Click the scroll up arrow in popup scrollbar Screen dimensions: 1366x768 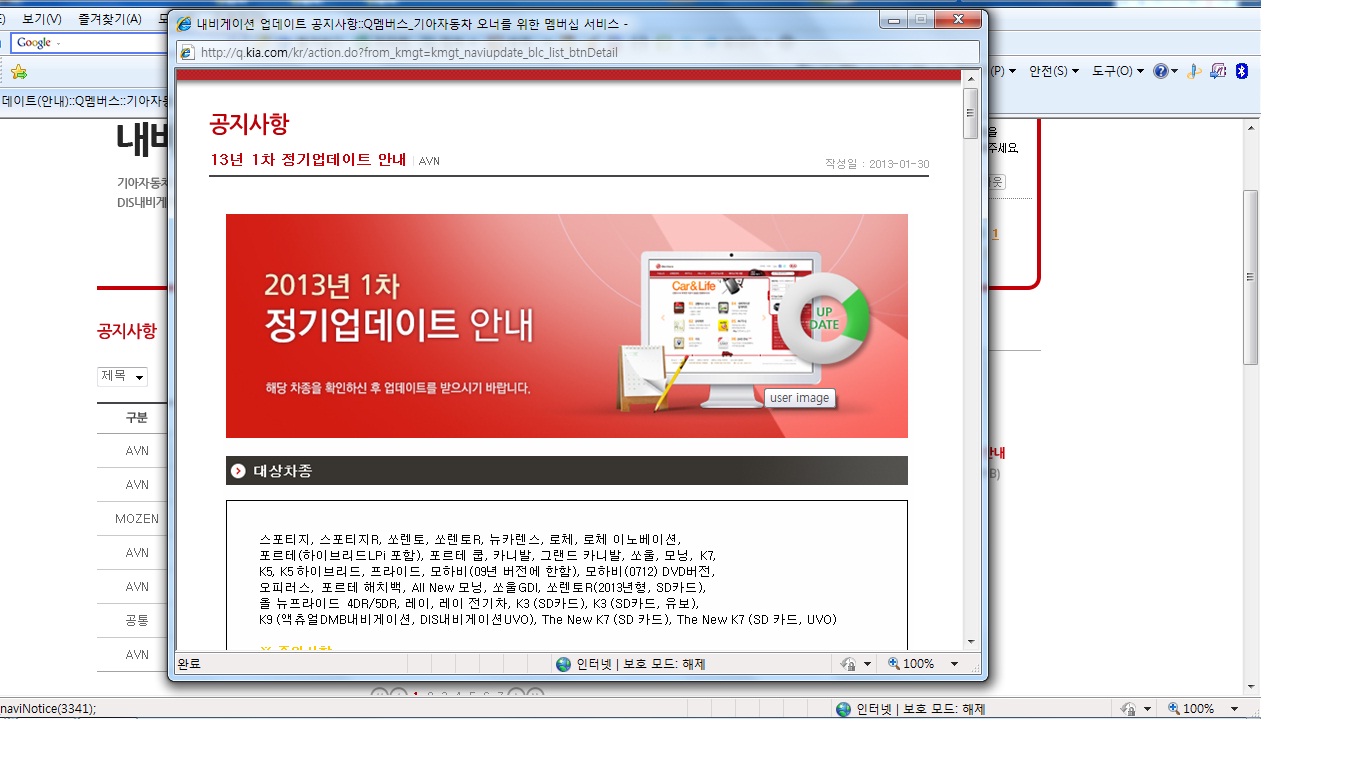970,77
